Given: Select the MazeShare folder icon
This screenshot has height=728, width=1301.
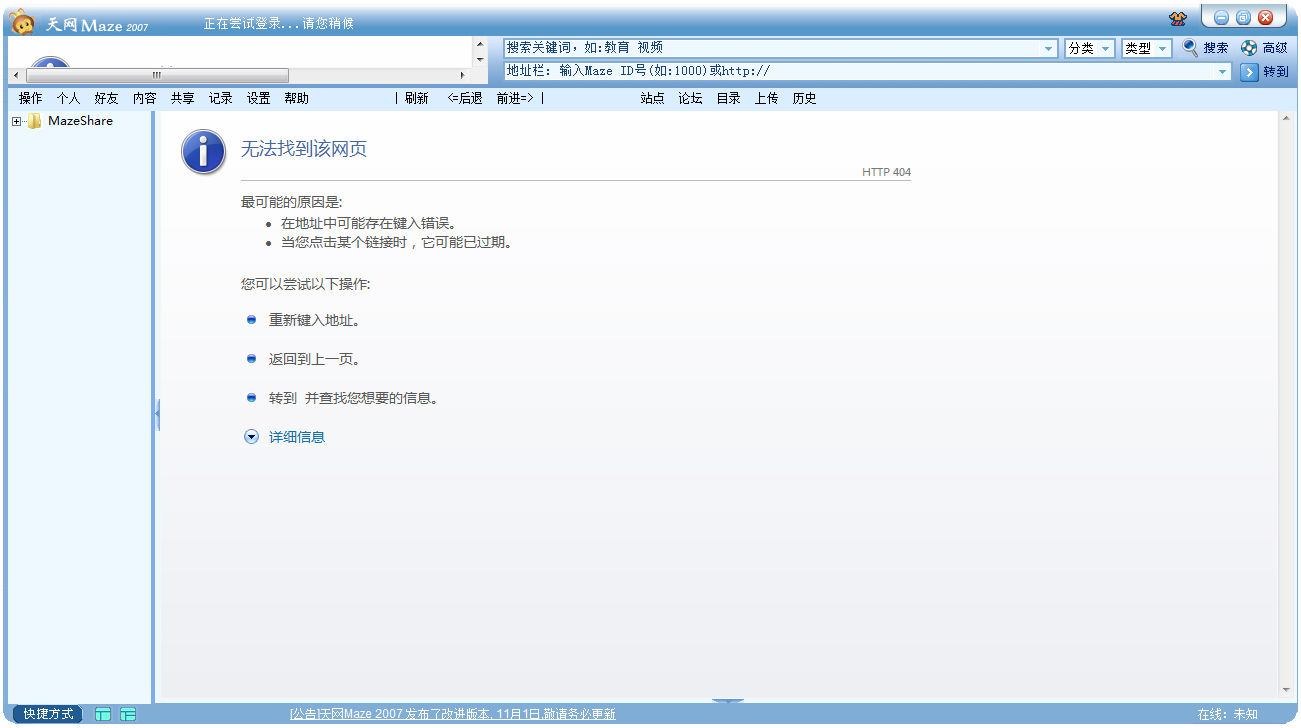Looking at the screenshot, I should tap(35, 122).
